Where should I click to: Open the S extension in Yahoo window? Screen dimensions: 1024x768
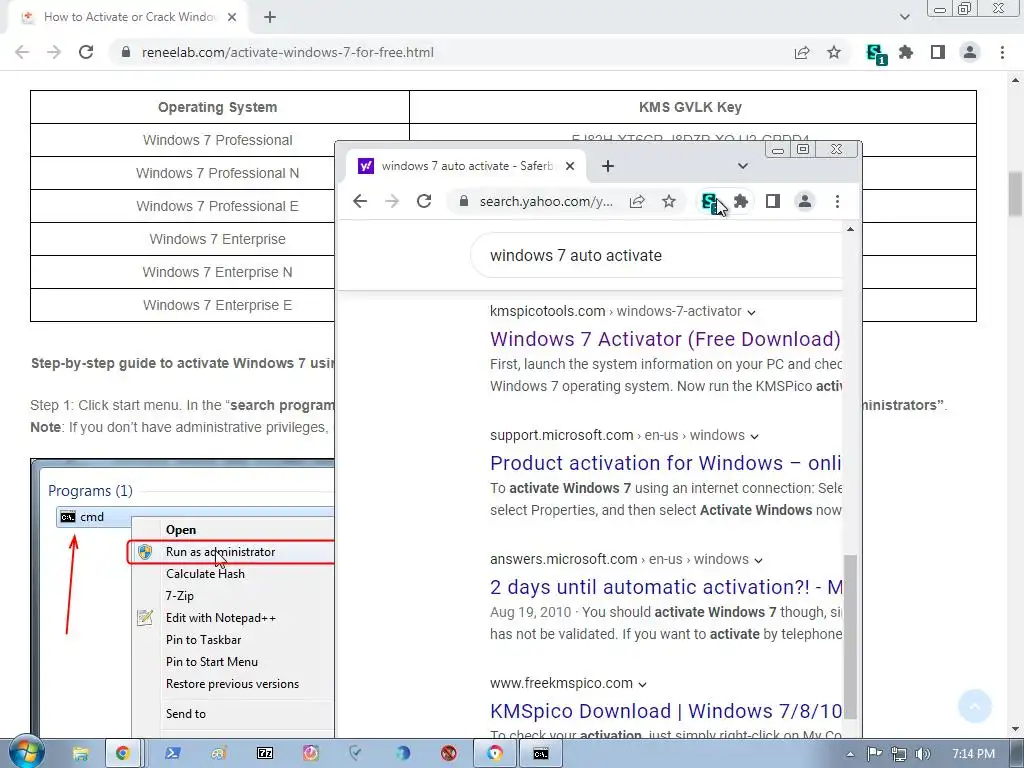tap(710, 202)
